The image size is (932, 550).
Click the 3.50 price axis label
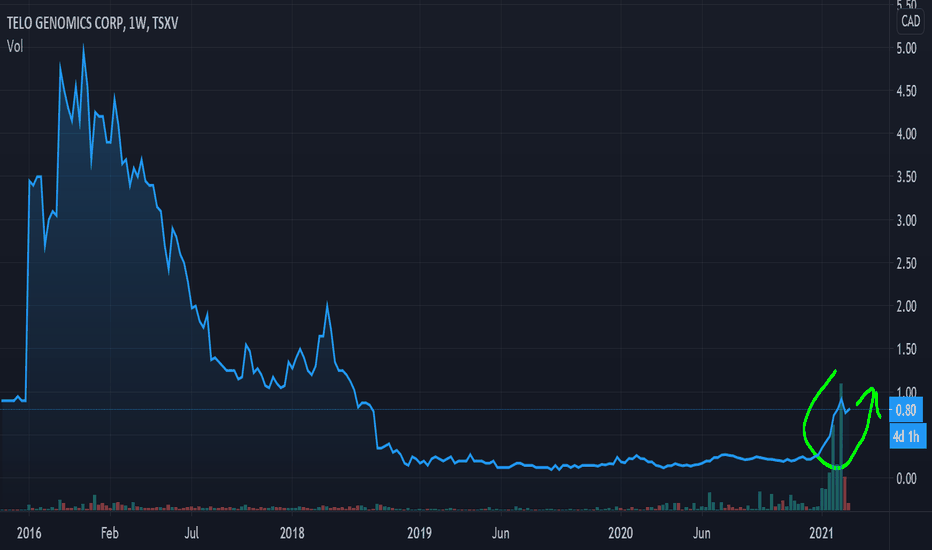906,177
